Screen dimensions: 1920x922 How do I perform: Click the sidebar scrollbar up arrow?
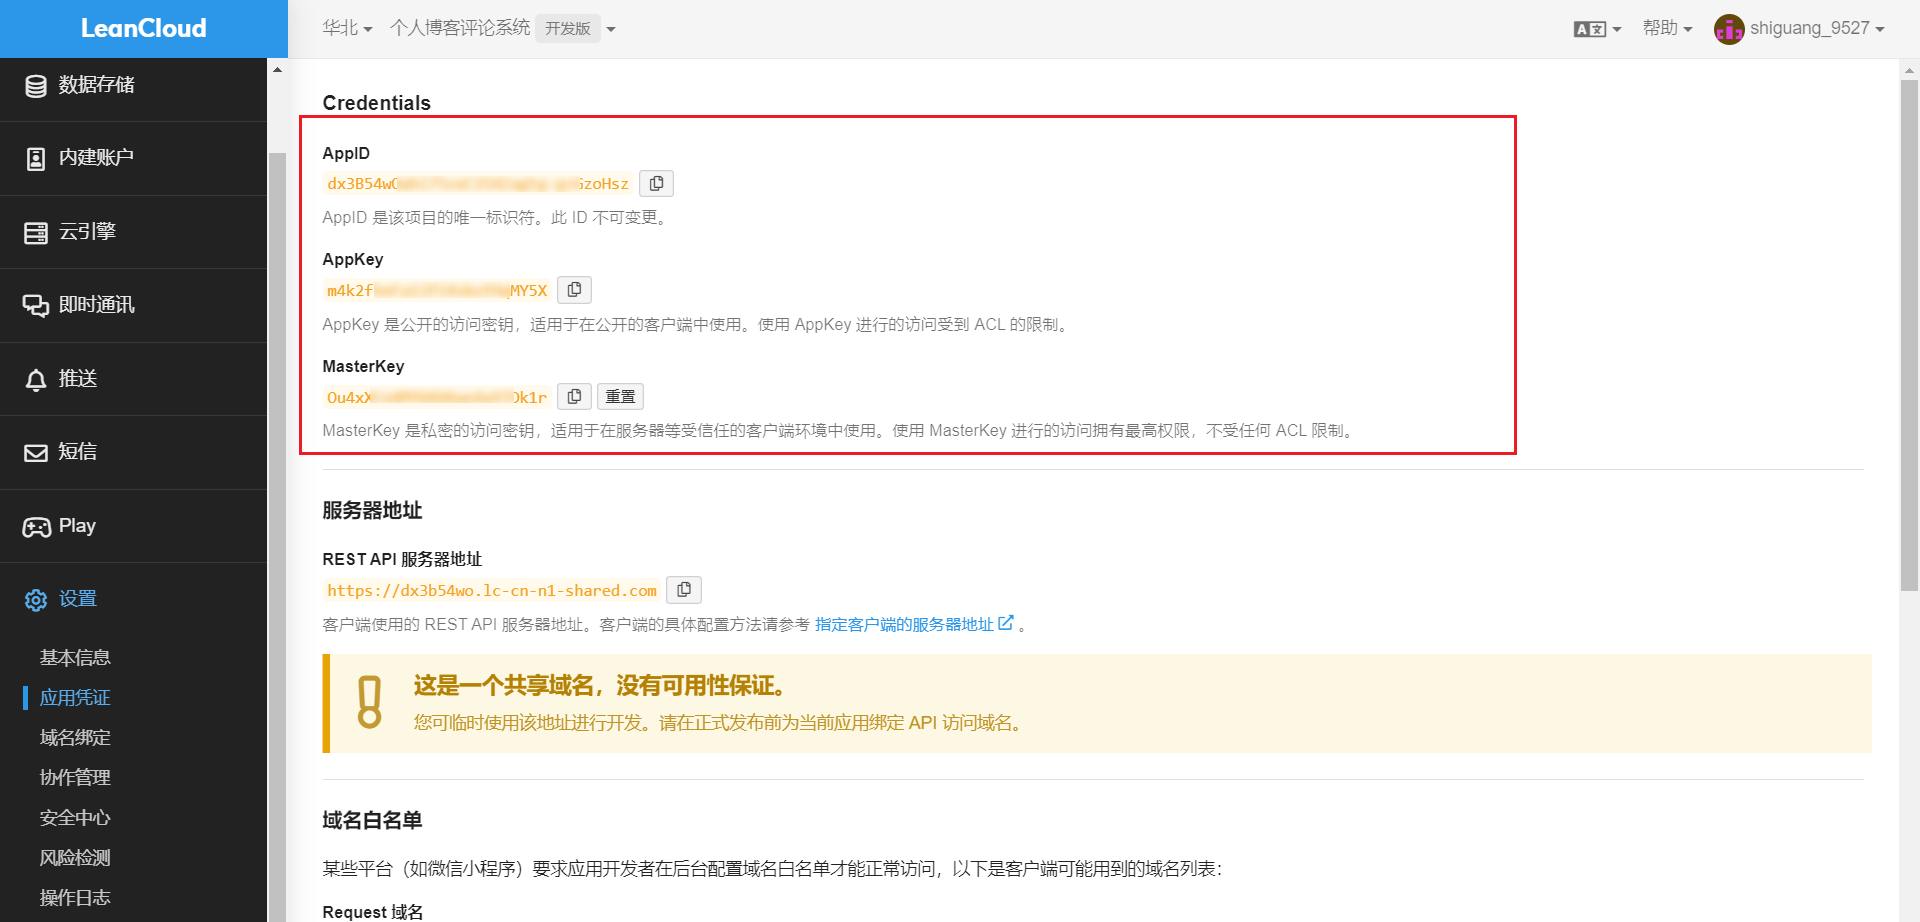[x=277, y=70]
